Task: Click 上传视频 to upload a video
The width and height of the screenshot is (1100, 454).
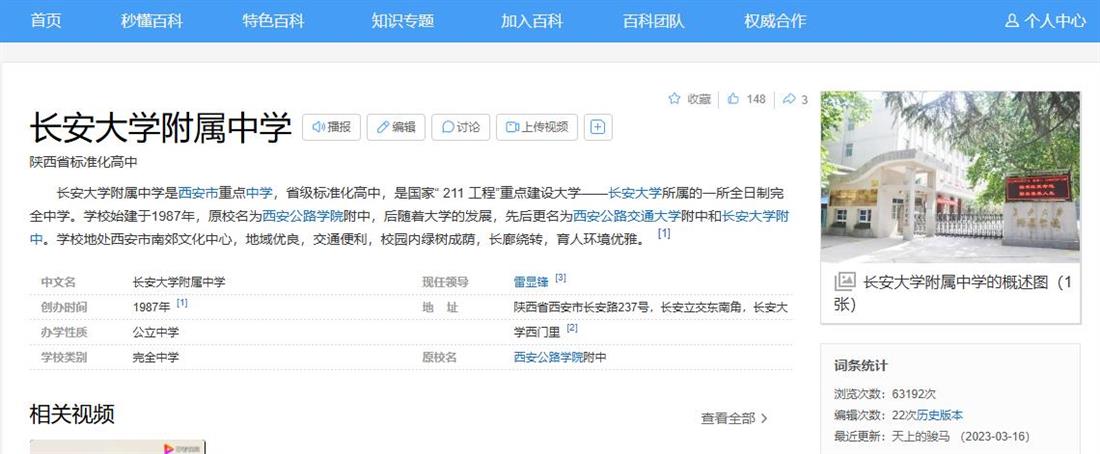Action: [537, 127]
